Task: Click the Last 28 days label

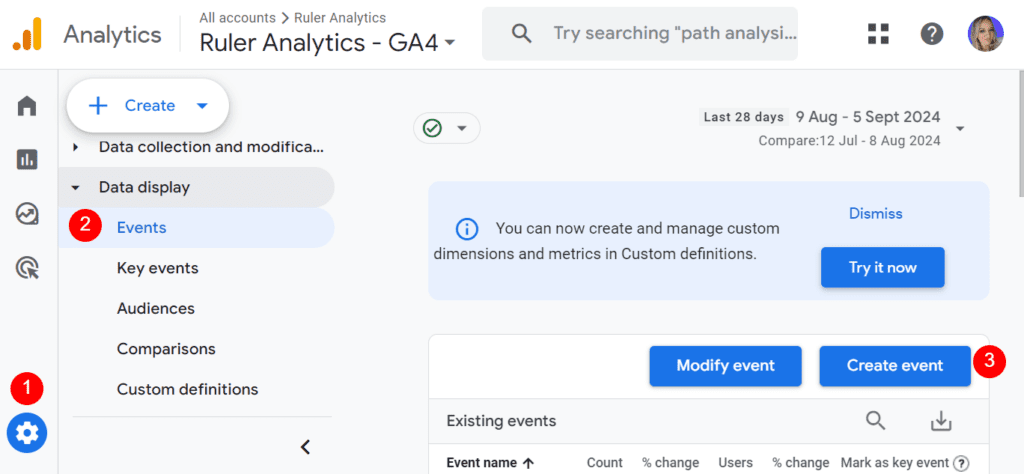Action: click(743, 118)
